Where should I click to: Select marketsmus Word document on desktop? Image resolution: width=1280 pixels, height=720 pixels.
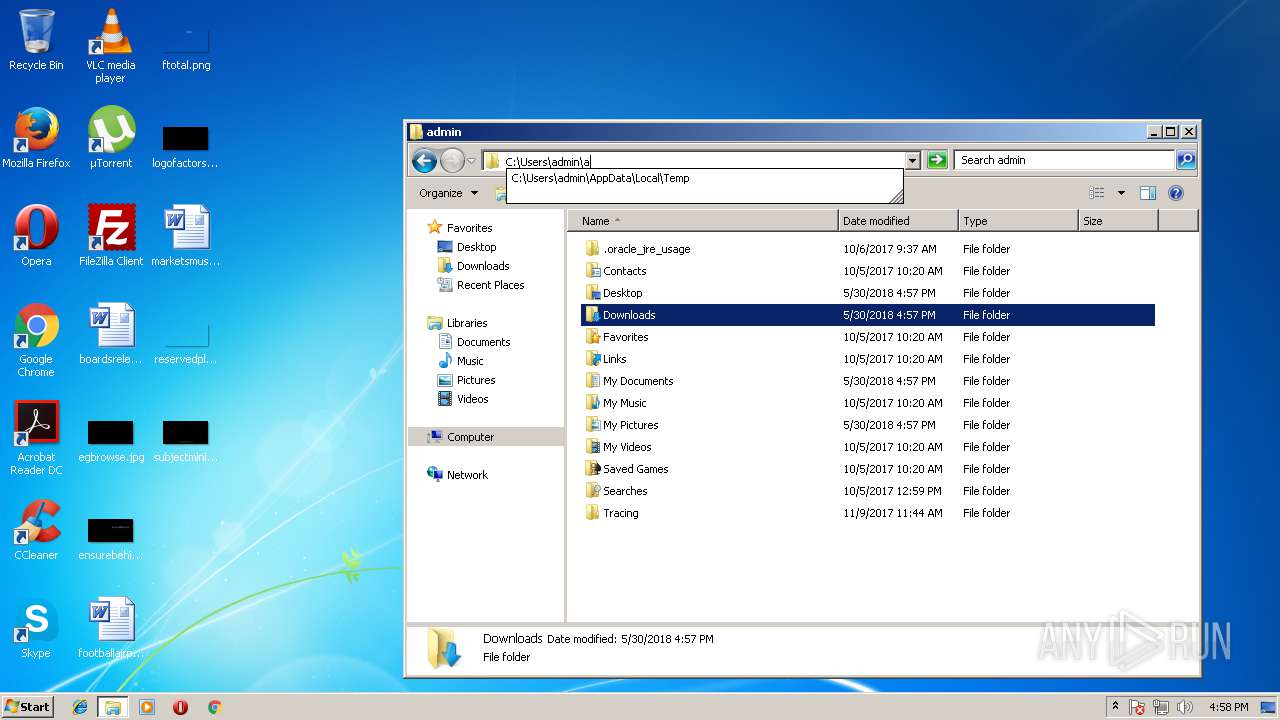pyautogui.click(x=186, y=236)
